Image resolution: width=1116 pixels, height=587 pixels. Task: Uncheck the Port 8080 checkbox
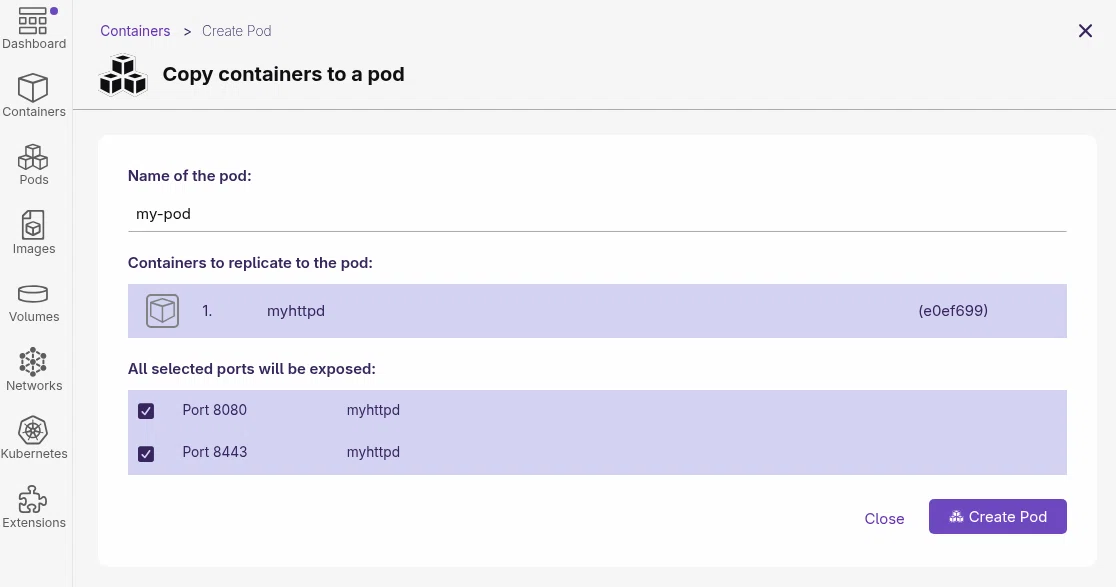click(146, 411)
